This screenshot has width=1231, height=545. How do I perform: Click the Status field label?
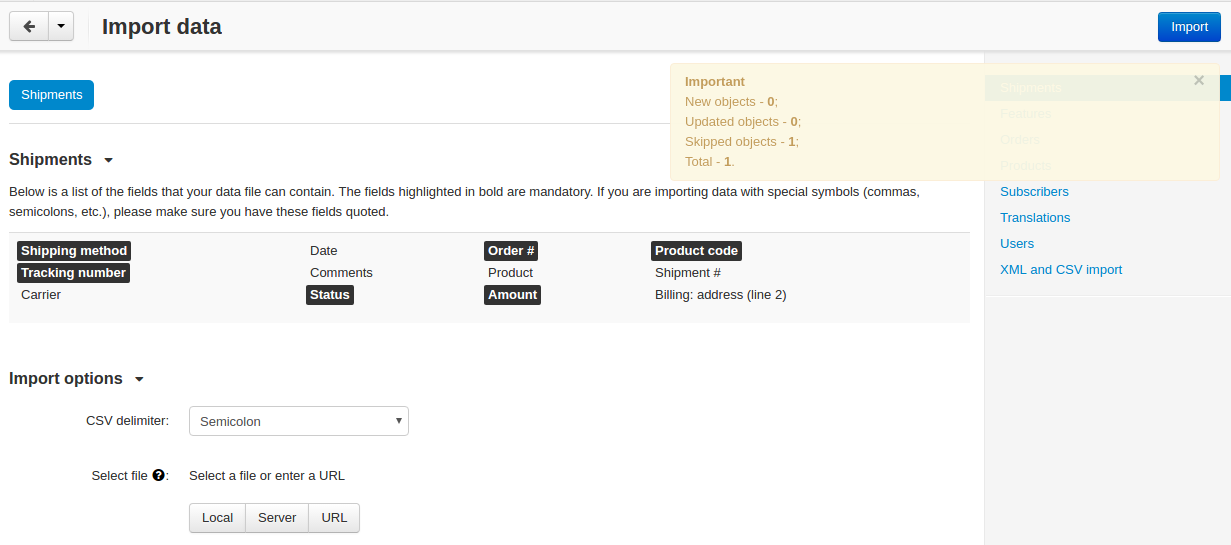(x=329, y=295)
